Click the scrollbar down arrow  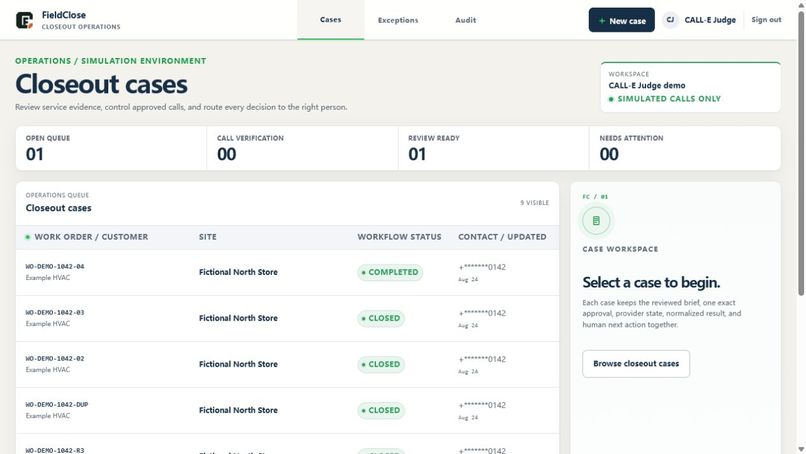801,449
